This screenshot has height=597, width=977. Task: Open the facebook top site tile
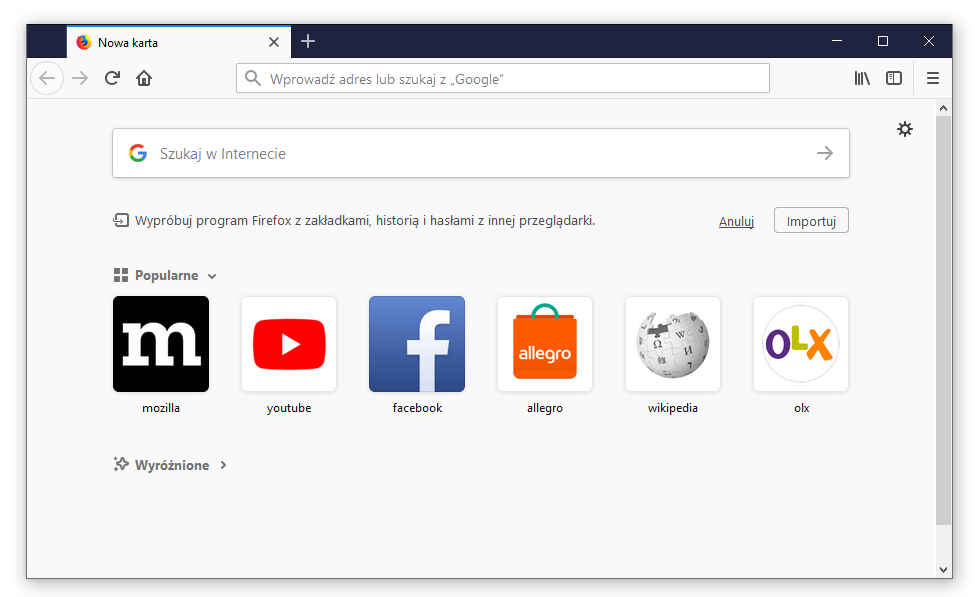click(x=417, y=344)
